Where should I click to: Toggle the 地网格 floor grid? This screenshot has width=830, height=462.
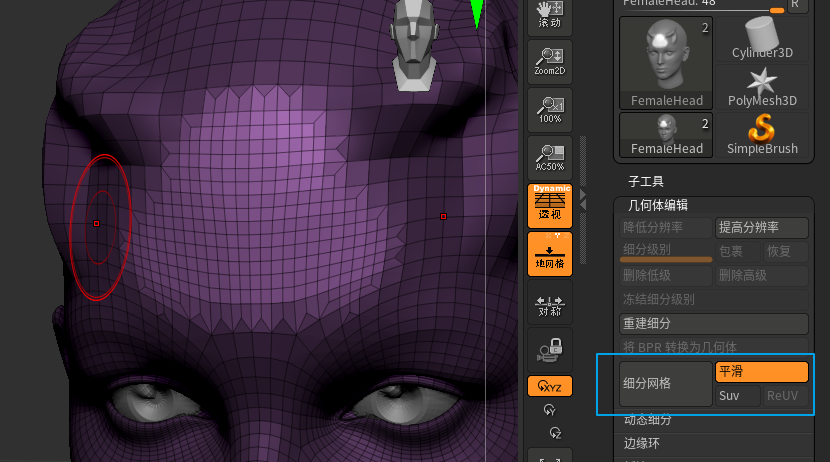pyautogui.click(x=549, y=254)
